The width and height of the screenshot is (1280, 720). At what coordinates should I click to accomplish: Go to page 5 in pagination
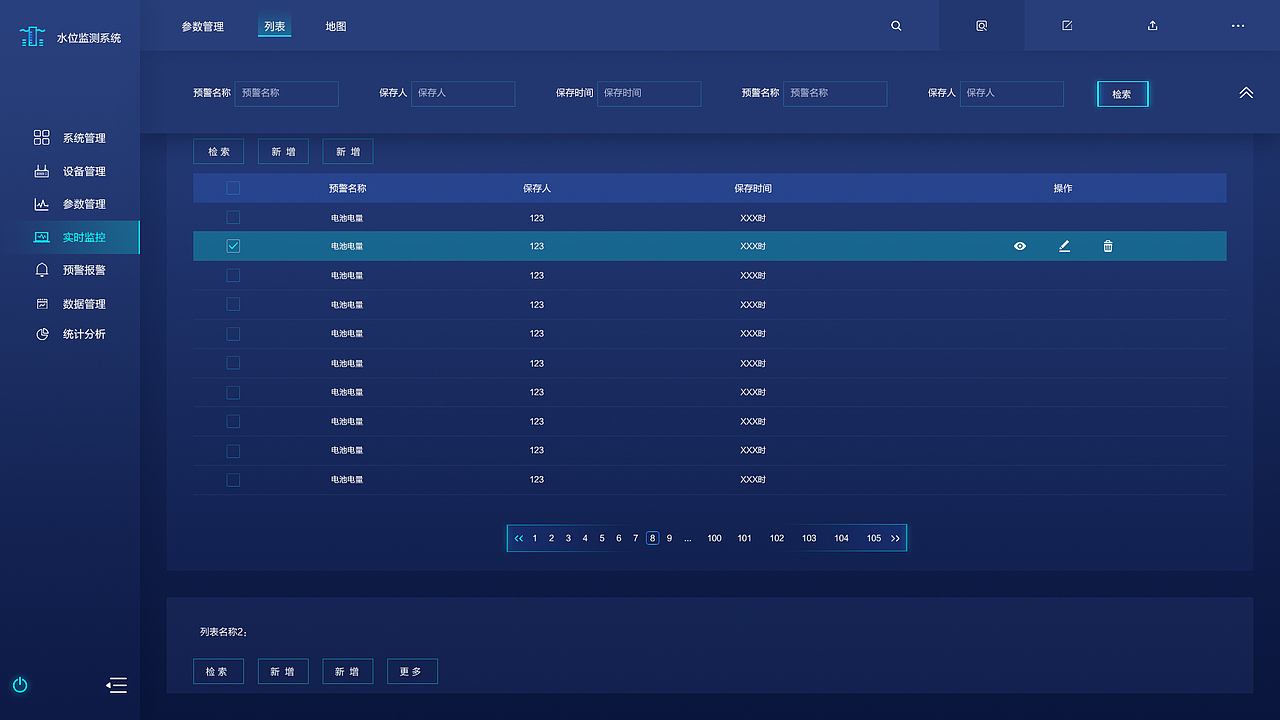coord(602,538)
